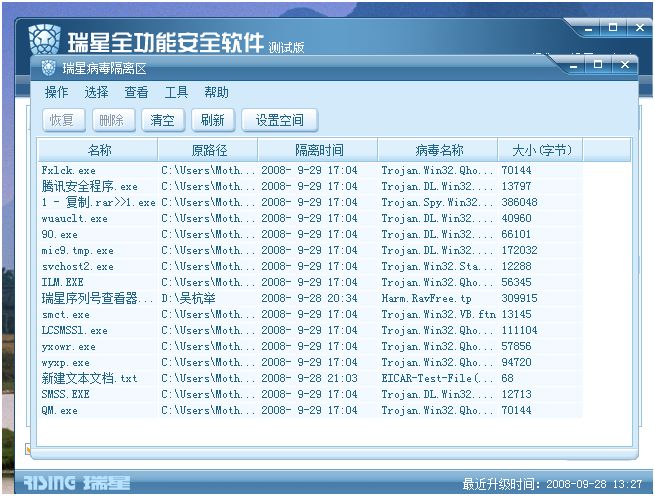The height and width of the screenshot is (496, 655).
Task: Click the D:\吴杭举 path cell
Action: [x=188, y=298]
